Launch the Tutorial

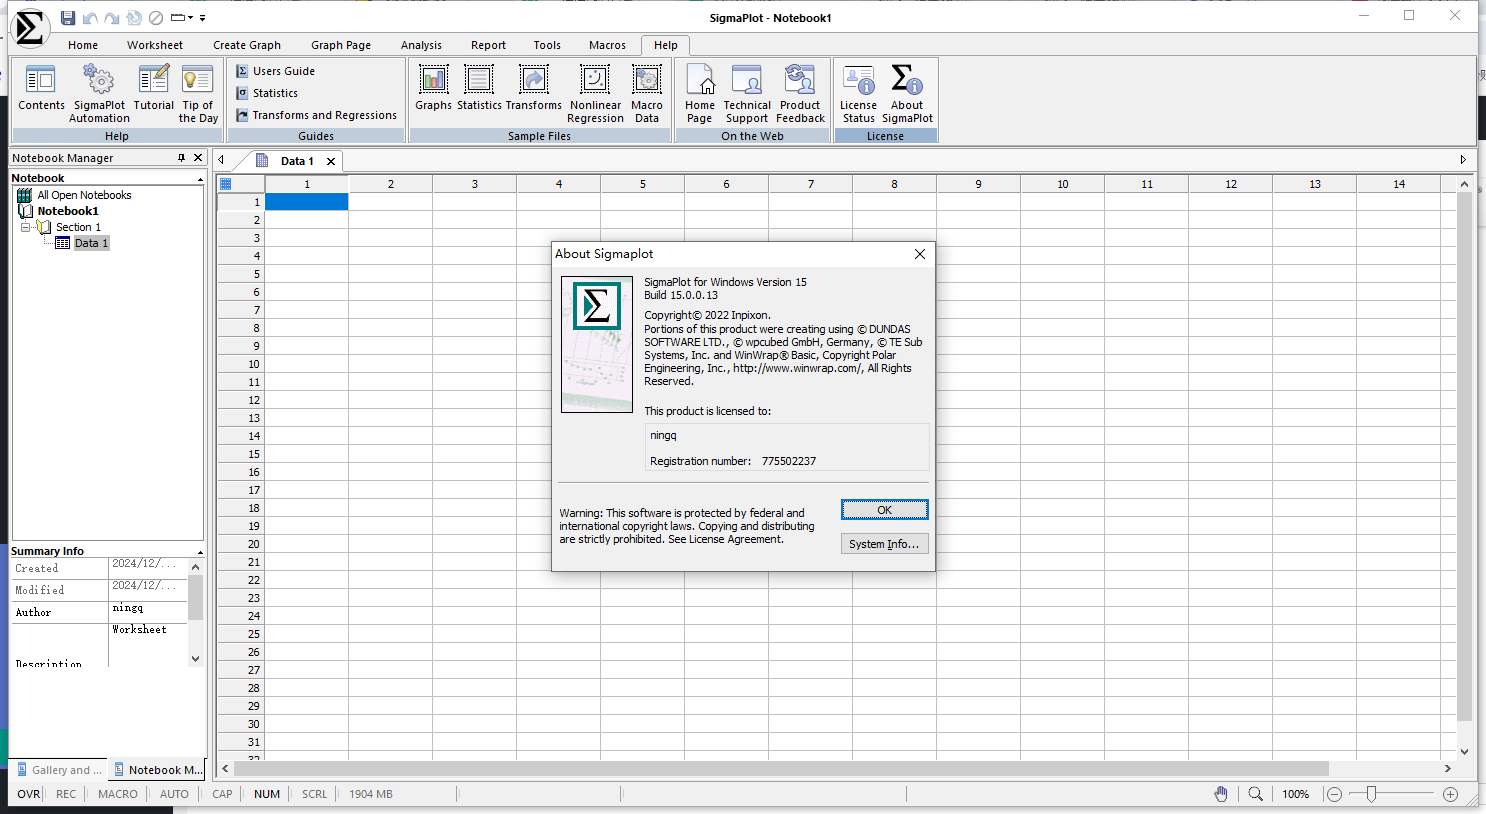[154, 88]
